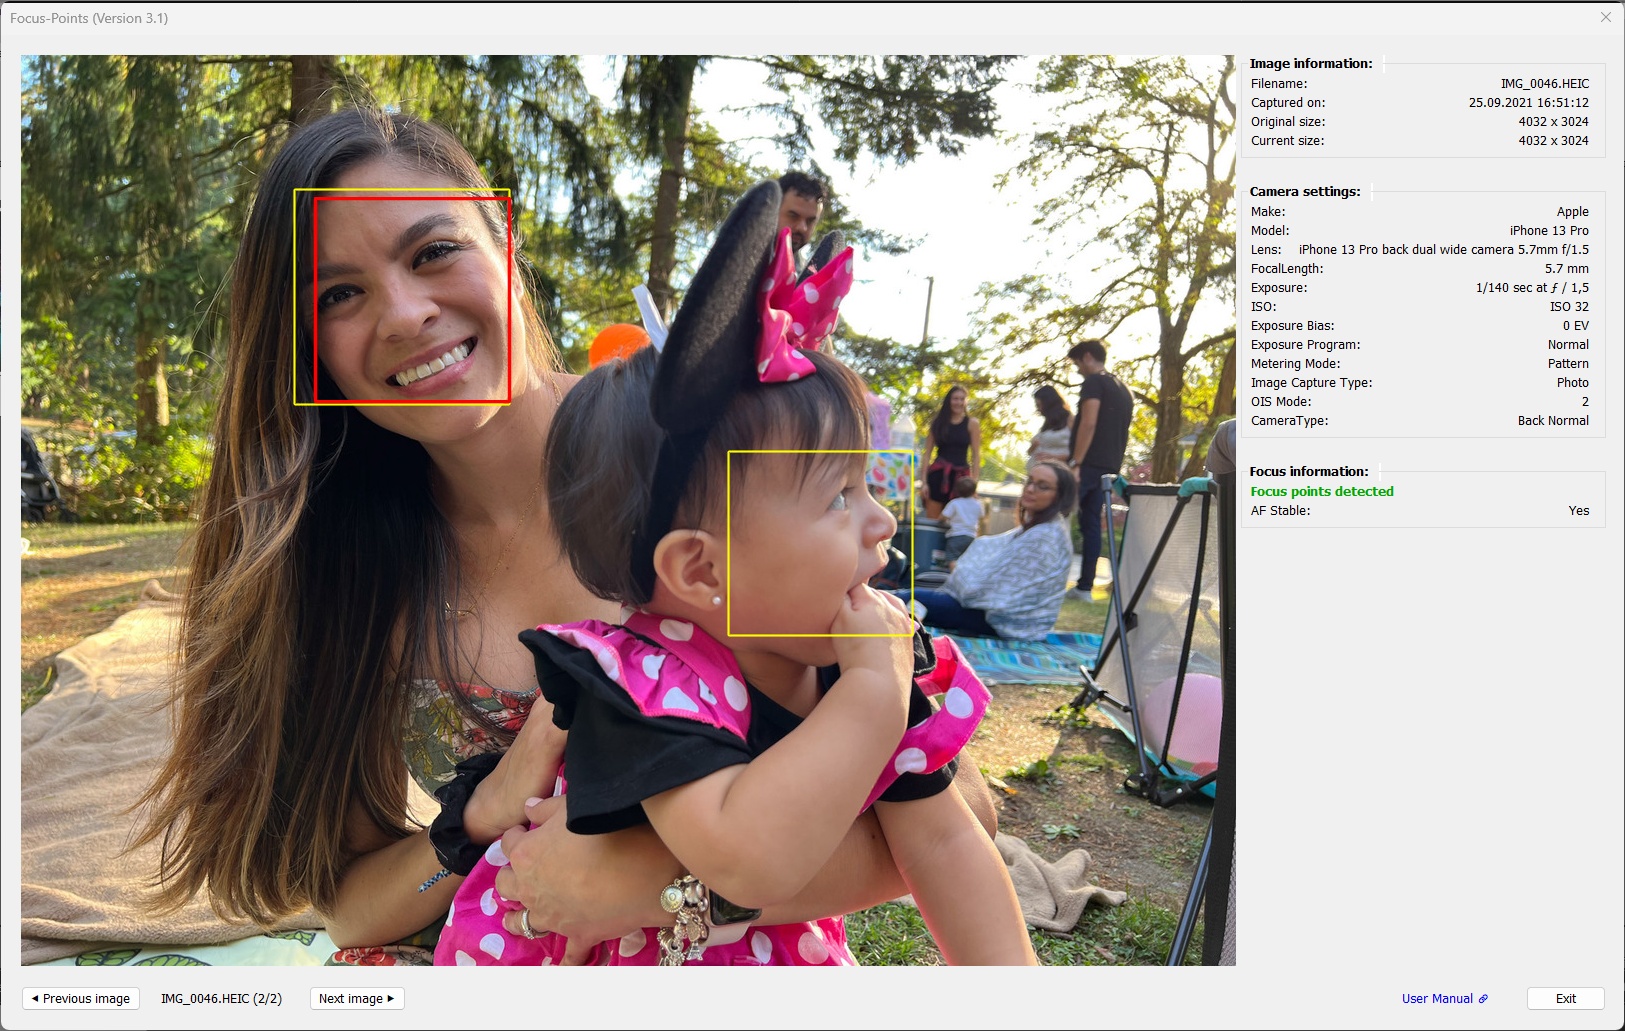Click the AF Stable value Yes
Viewport: 1625px width, 1031px height.
[x=1578, y=511]
